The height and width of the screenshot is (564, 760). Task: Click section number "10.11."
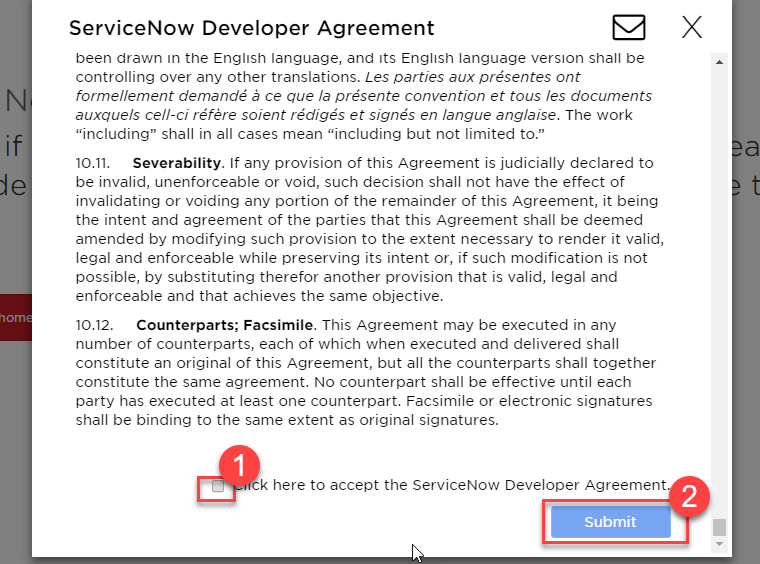pos(93,163)
